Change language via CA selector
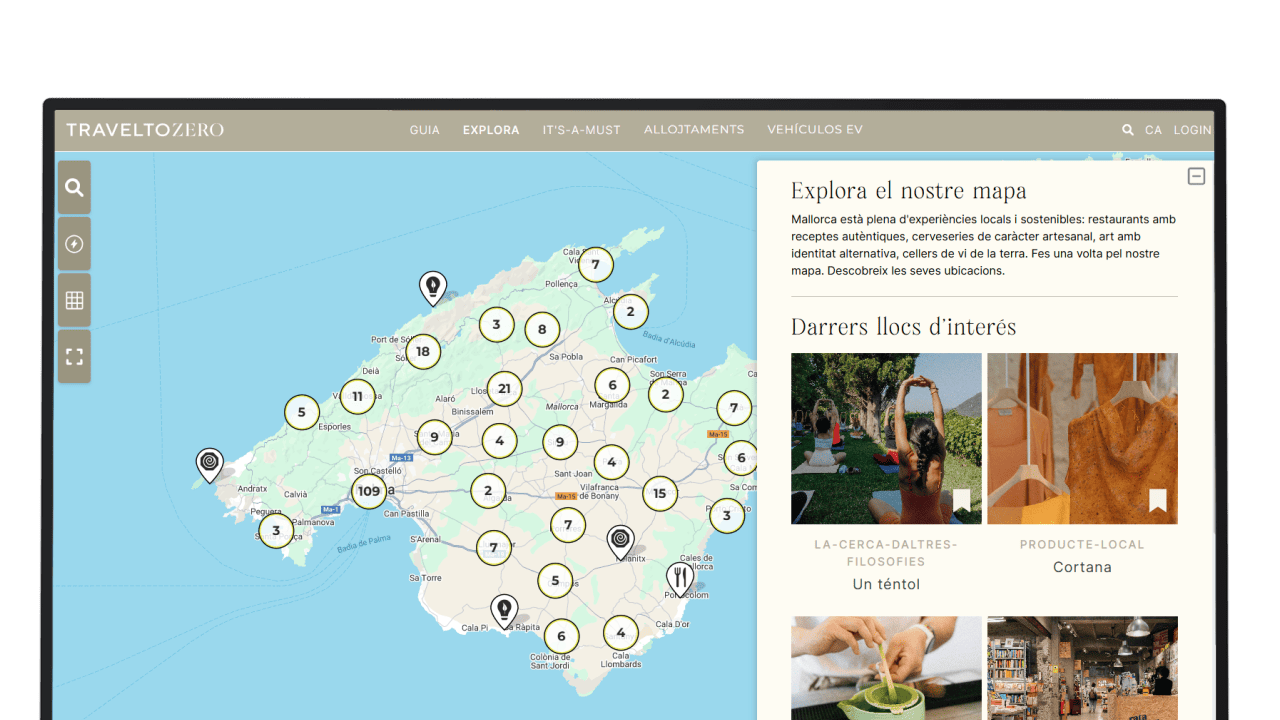Image resolution: width=1280 pixels, height=720 pixels. click(x=1153, y=130)
